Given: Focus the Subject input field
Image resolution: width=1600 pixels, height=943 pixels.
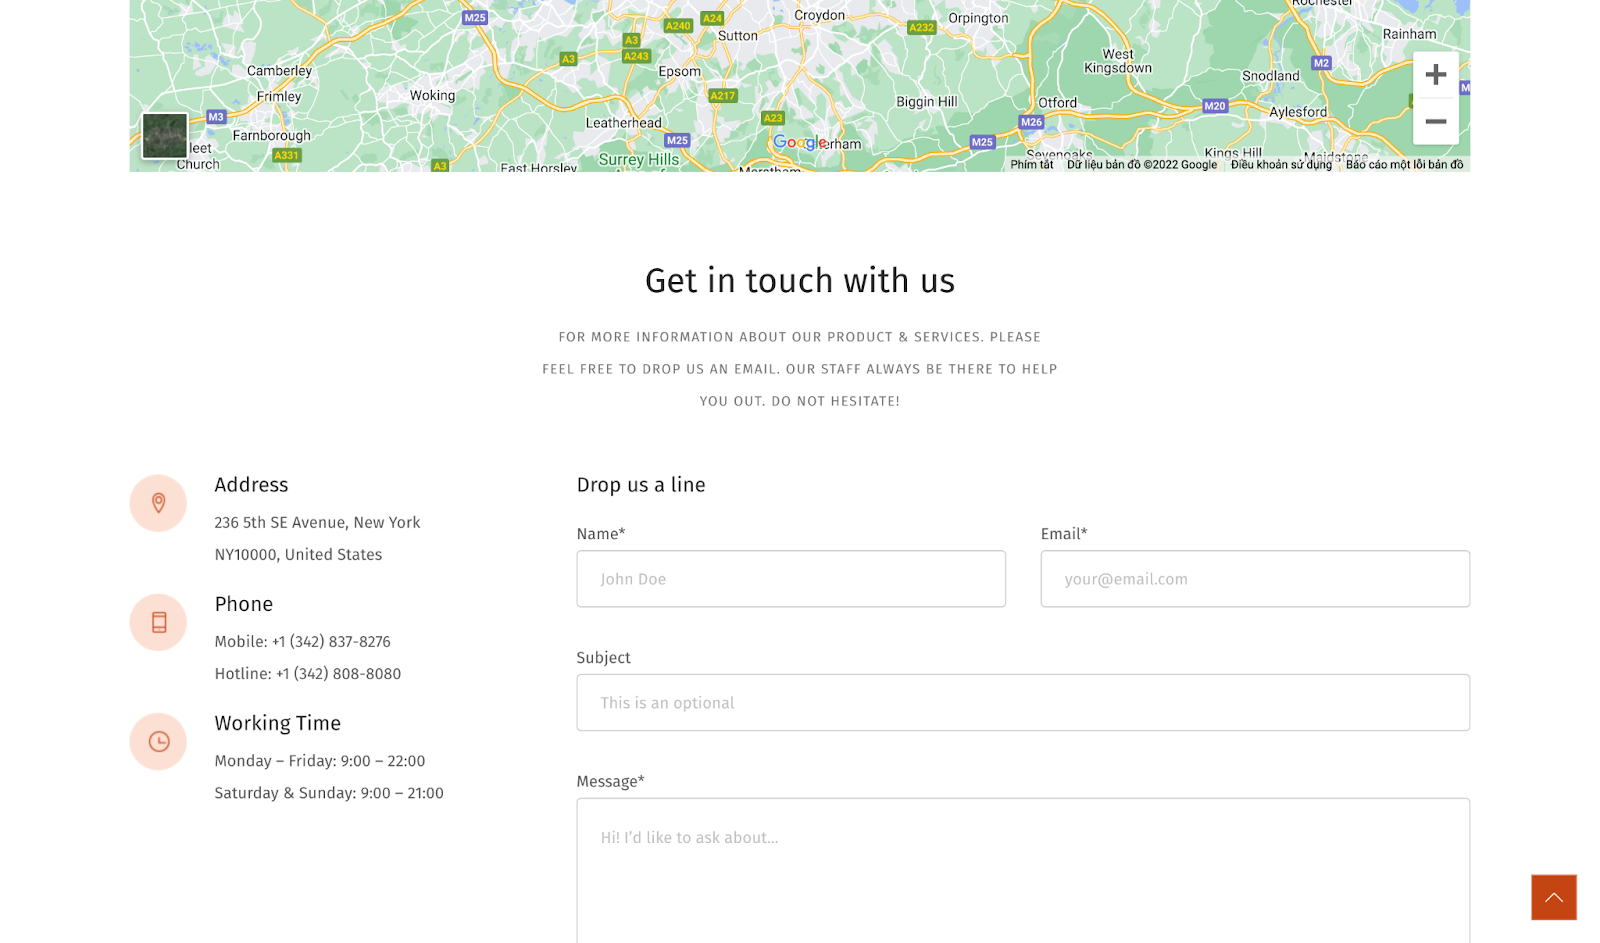Looking at the screenshot, I should (x=1023, y=703).
